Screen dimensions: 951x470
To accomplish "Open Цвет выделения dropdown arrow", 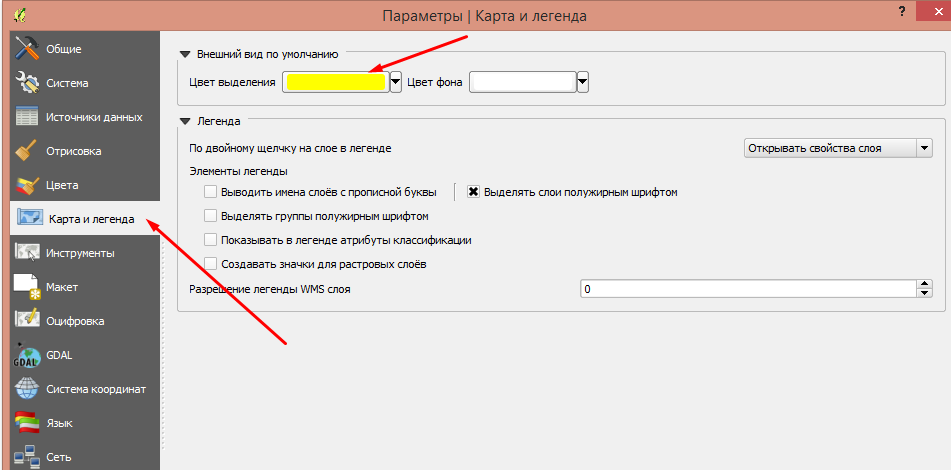I will pyautogui.click(x=396, y=82).
